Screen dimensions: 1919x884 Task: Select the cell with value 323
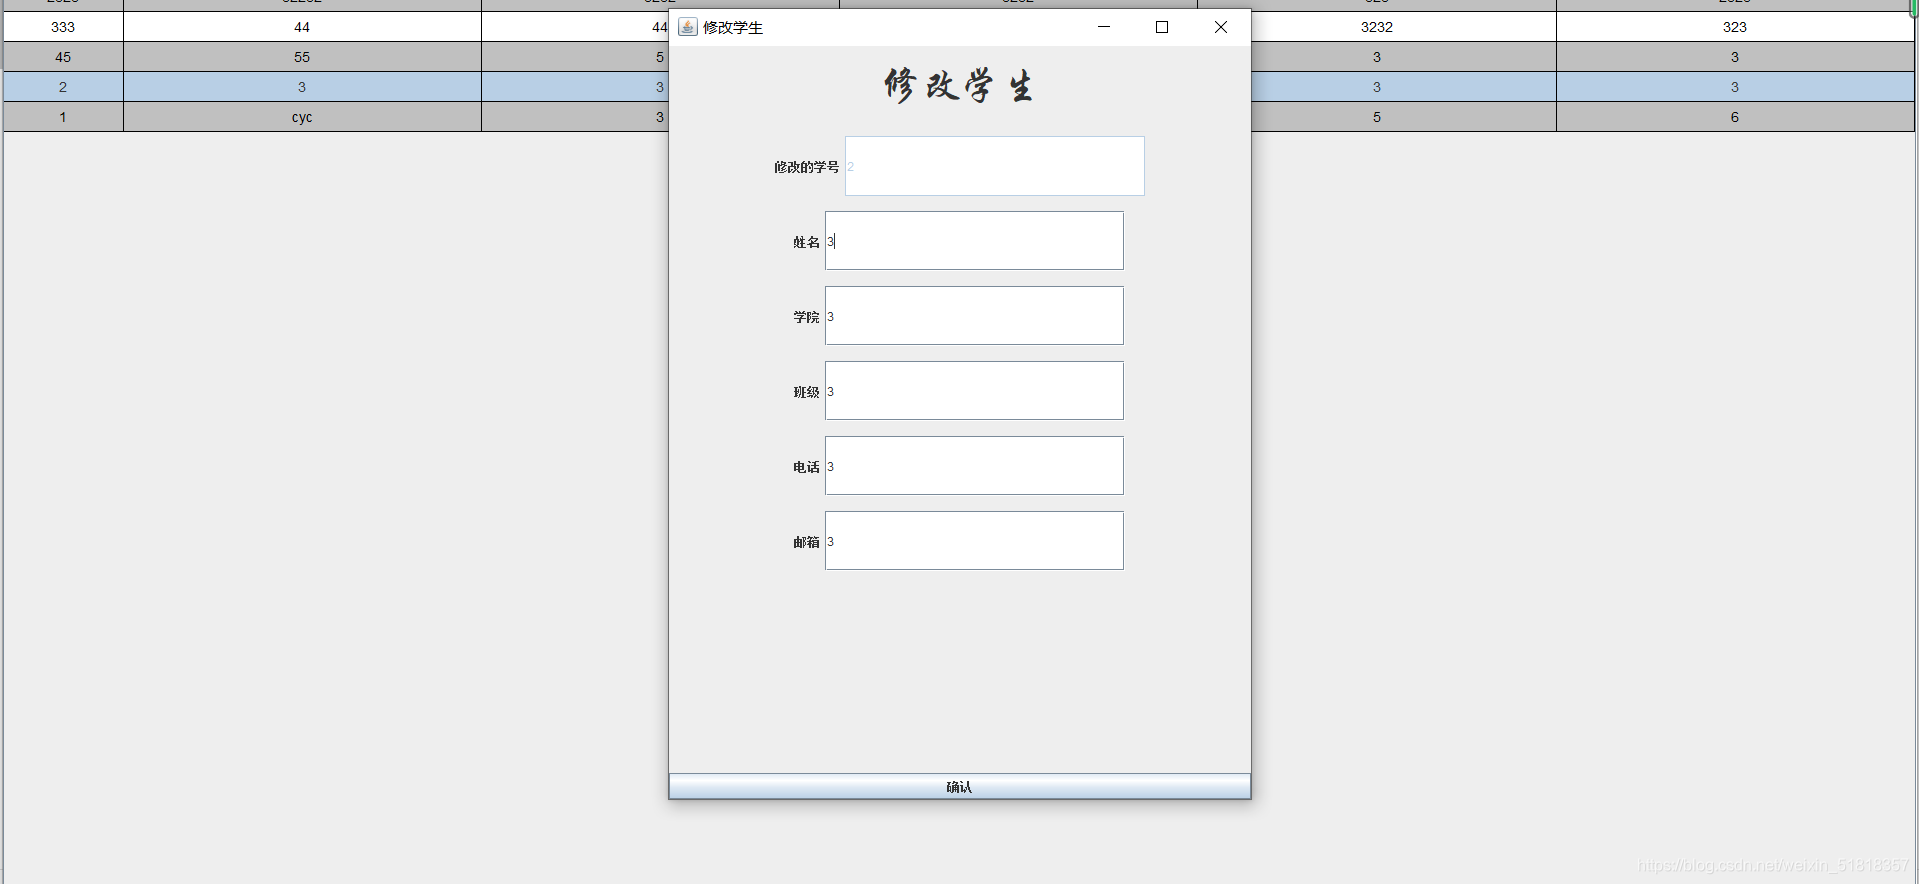click(1735, 27)
